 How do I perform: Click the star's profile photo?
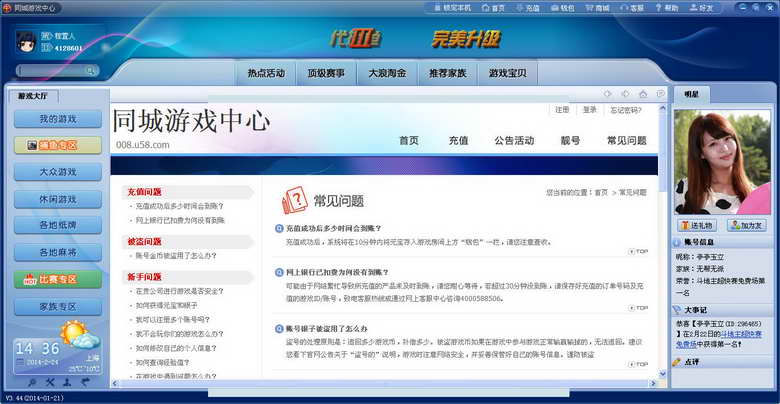tap(717, 161)
